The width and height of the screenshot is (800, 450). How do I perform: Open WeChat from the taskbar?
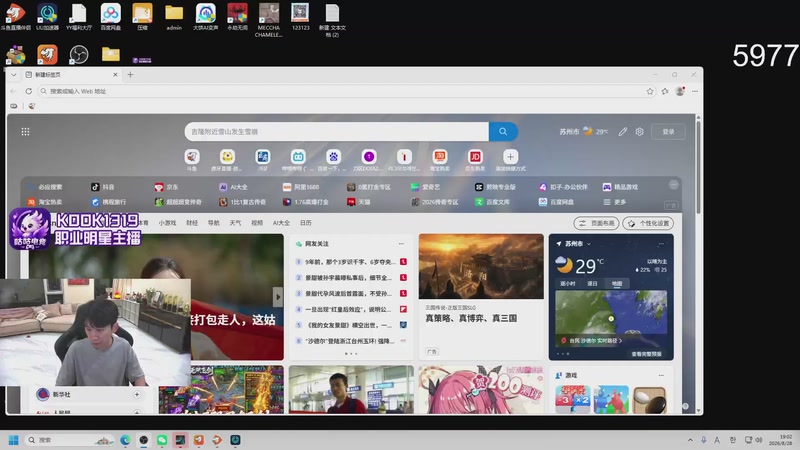pos(162,440)
